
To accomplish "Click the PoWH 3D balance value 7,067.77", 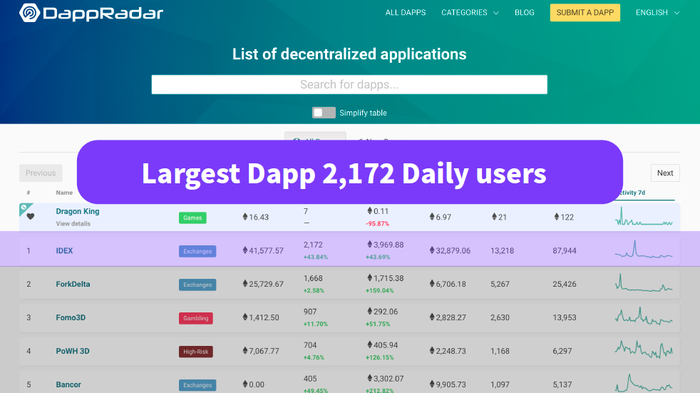I will click(x=261, y=351).
